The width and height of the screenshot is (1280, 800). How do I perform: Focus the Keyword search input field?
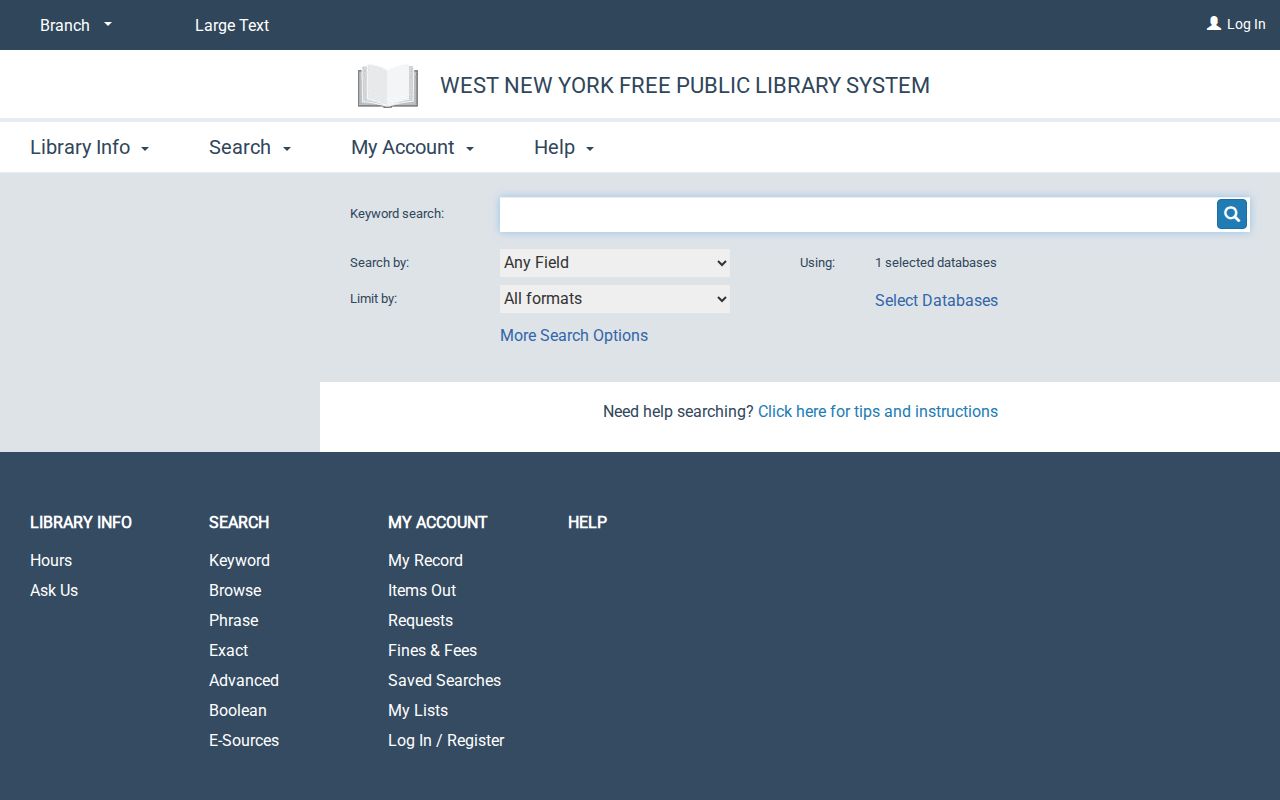point(857,214)
